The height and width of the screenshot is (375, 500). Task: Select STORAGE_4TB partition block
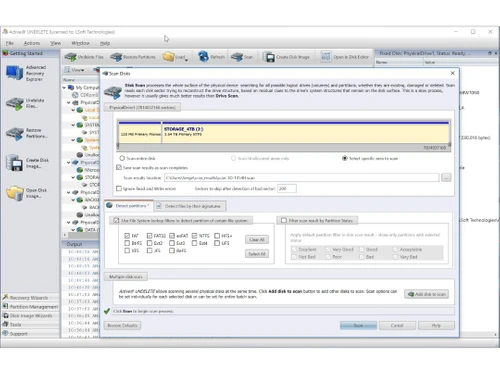(306, 133)
